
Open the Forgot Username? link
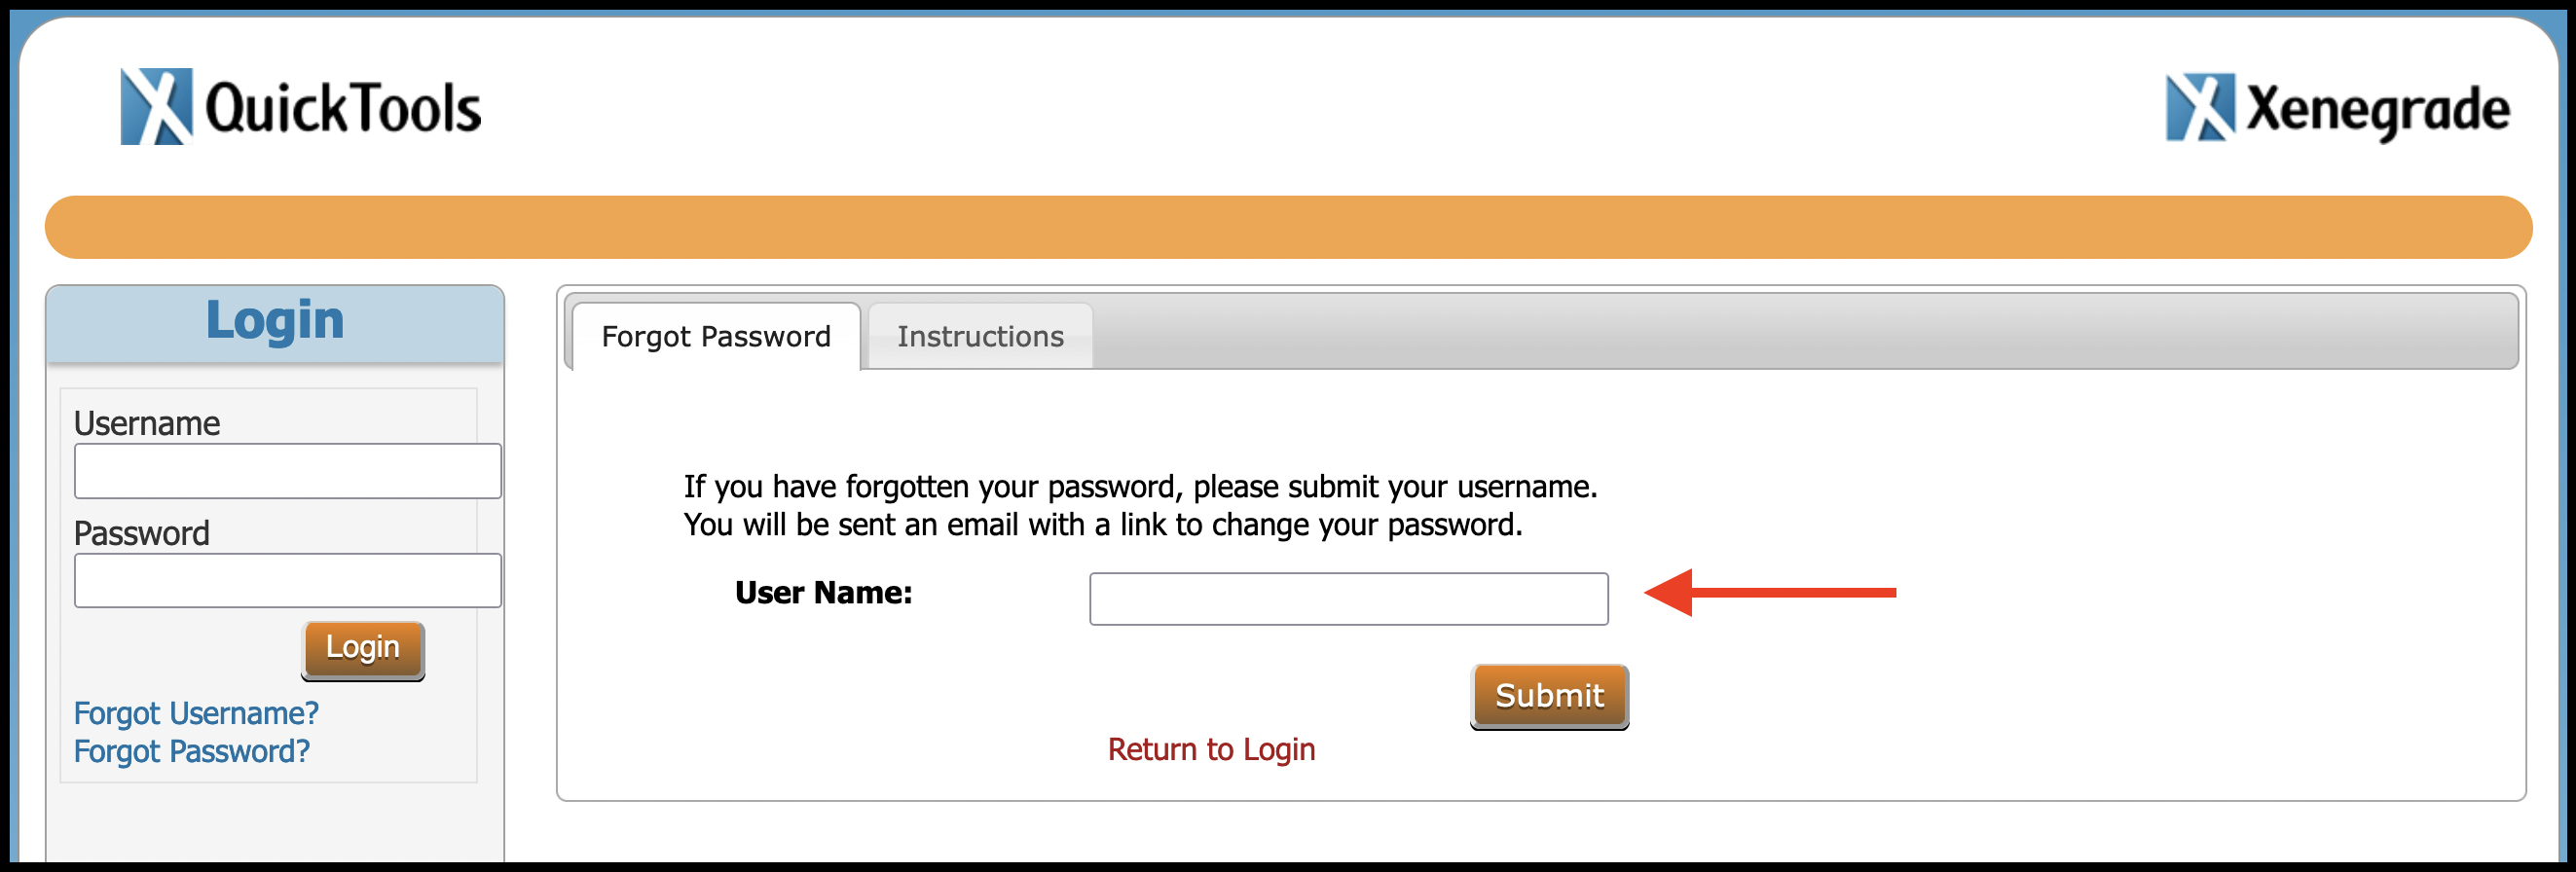[x=196, y=713]
